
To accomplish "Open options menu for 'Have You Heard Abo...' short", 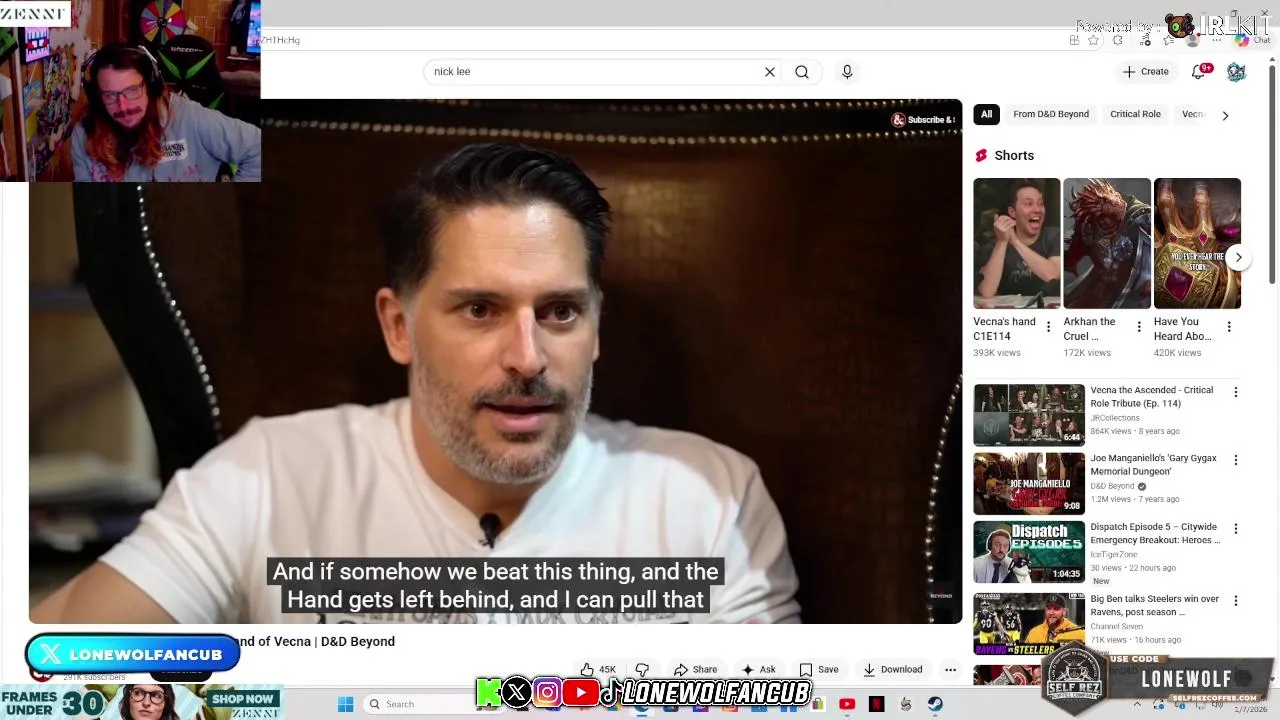I will [x=1229, y=327].
